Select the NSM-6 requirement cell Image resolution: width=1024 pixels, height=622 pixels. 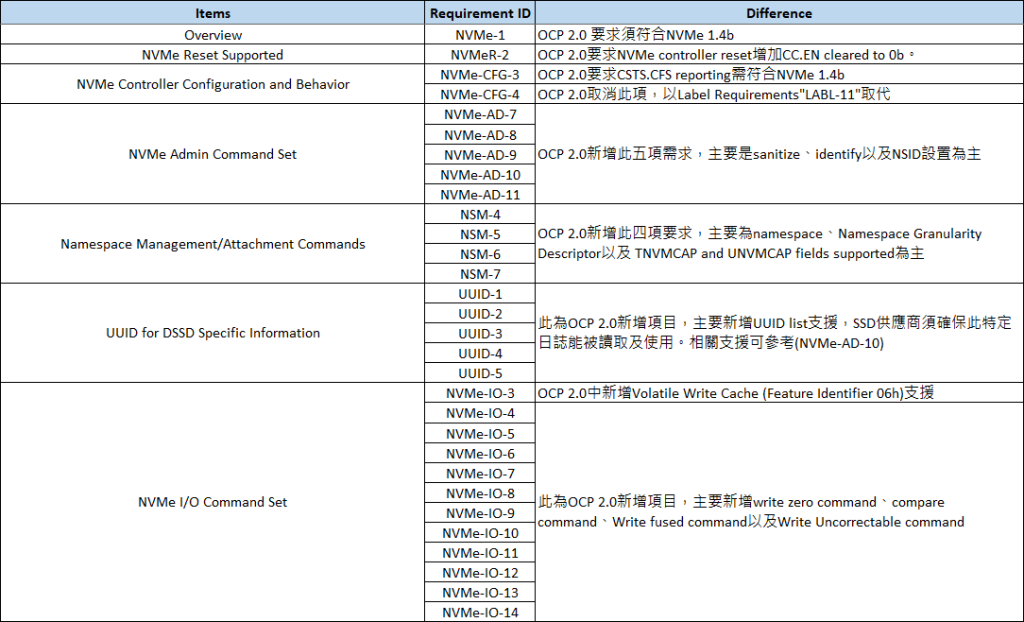tap(480, 254)
